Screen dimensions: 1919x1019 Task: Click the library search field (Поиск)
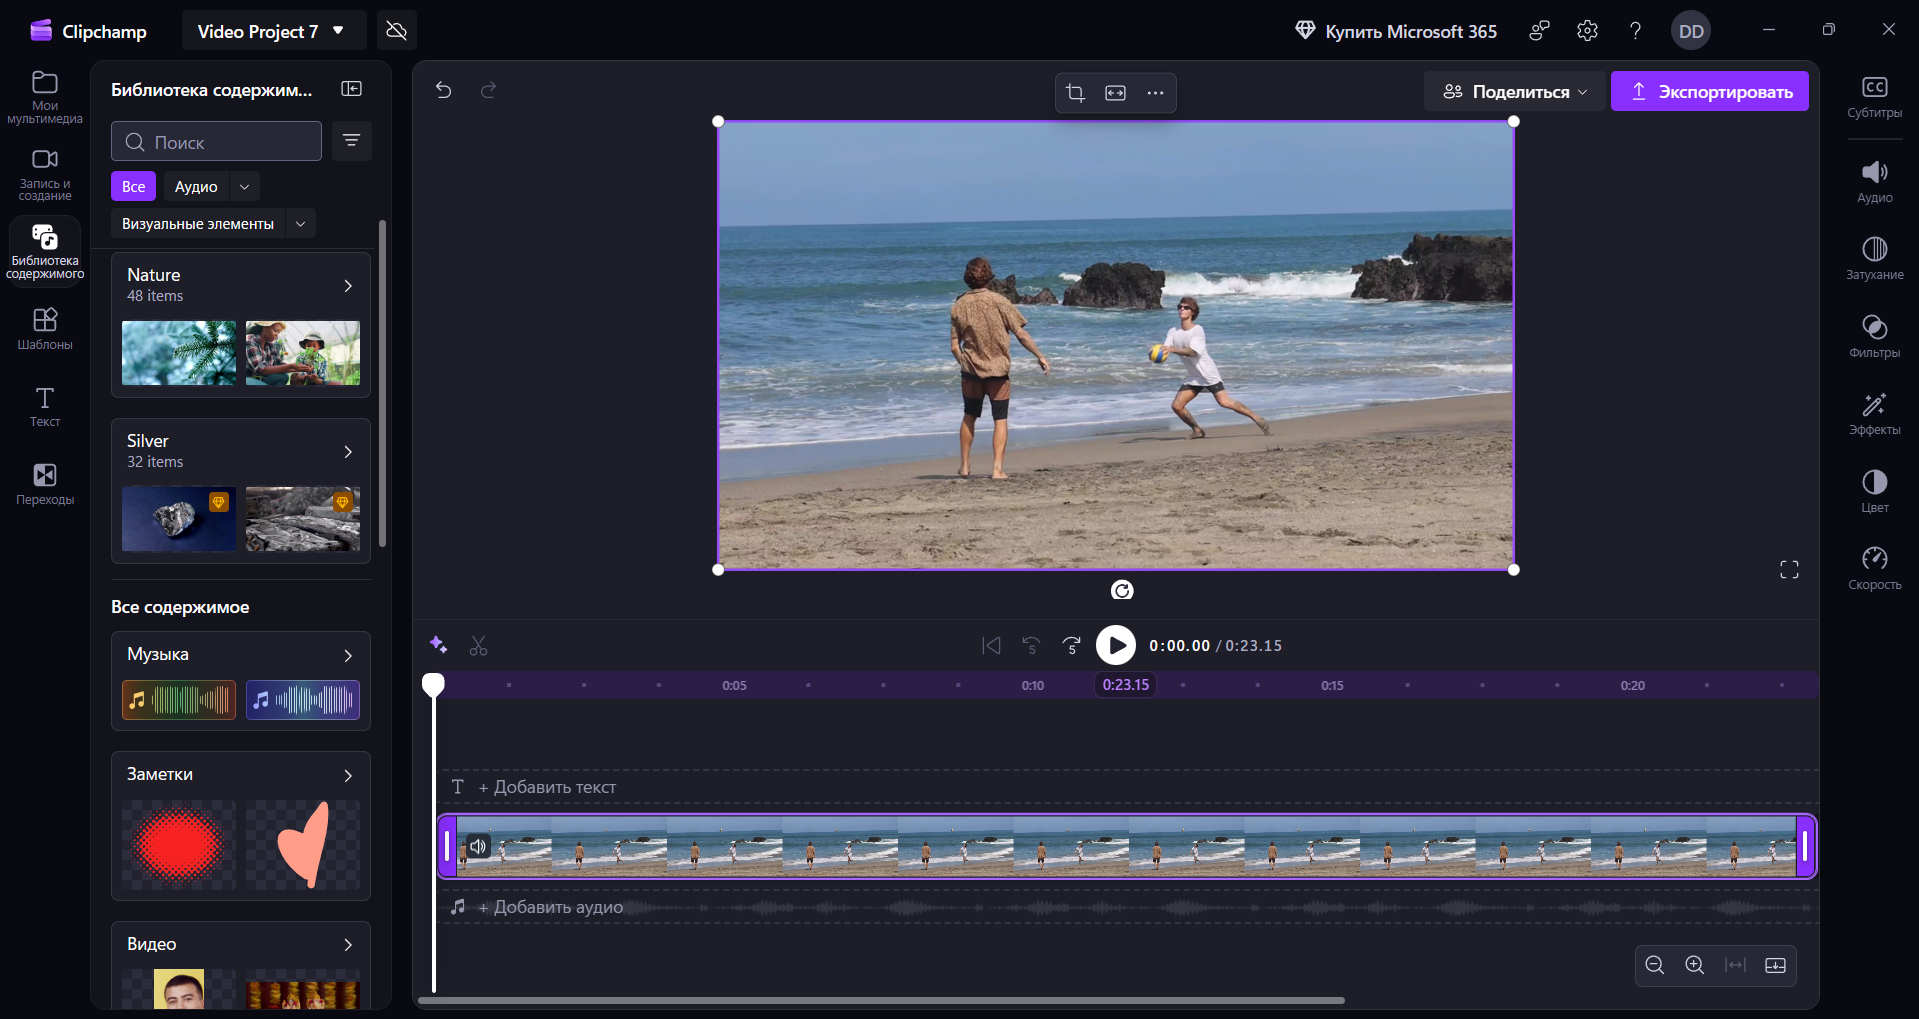click(216, 142)
